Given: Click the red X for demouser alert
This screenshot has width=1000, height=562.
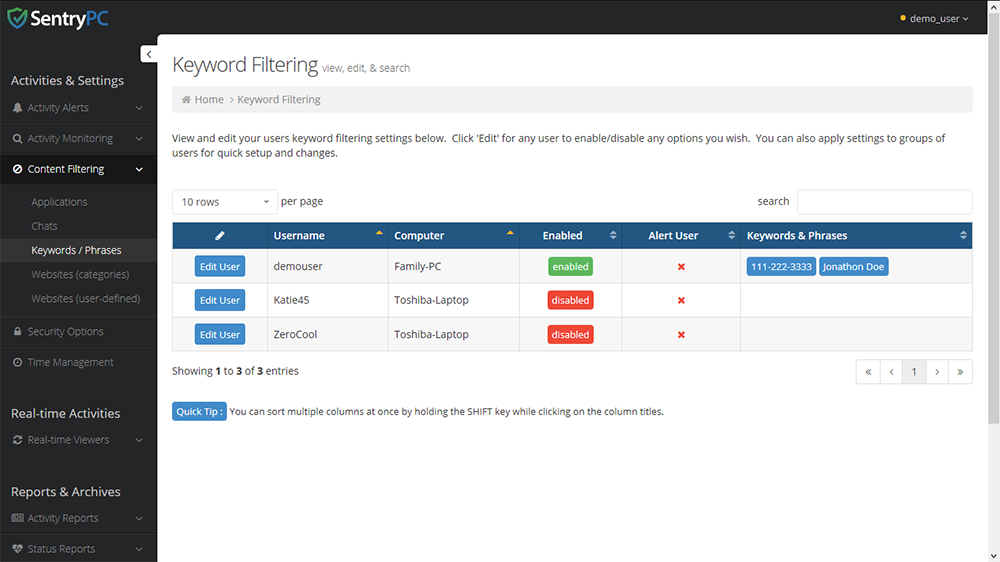Looking at the screenshot, I should [x=681, y=267].
